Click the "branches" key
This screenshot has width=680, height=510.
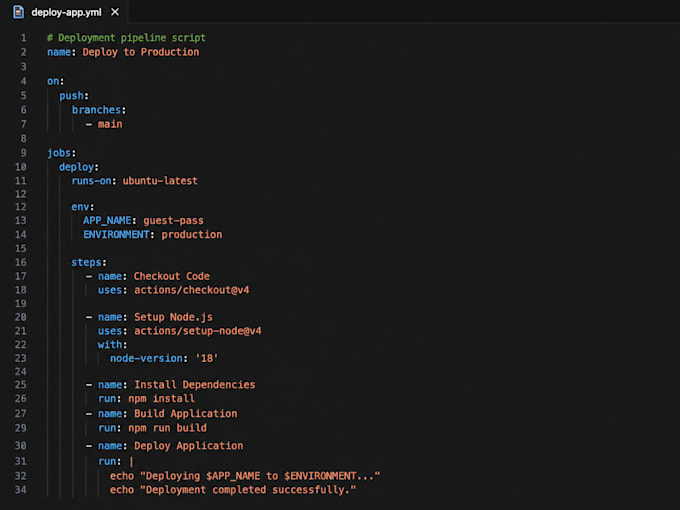[x=96, y=110]
